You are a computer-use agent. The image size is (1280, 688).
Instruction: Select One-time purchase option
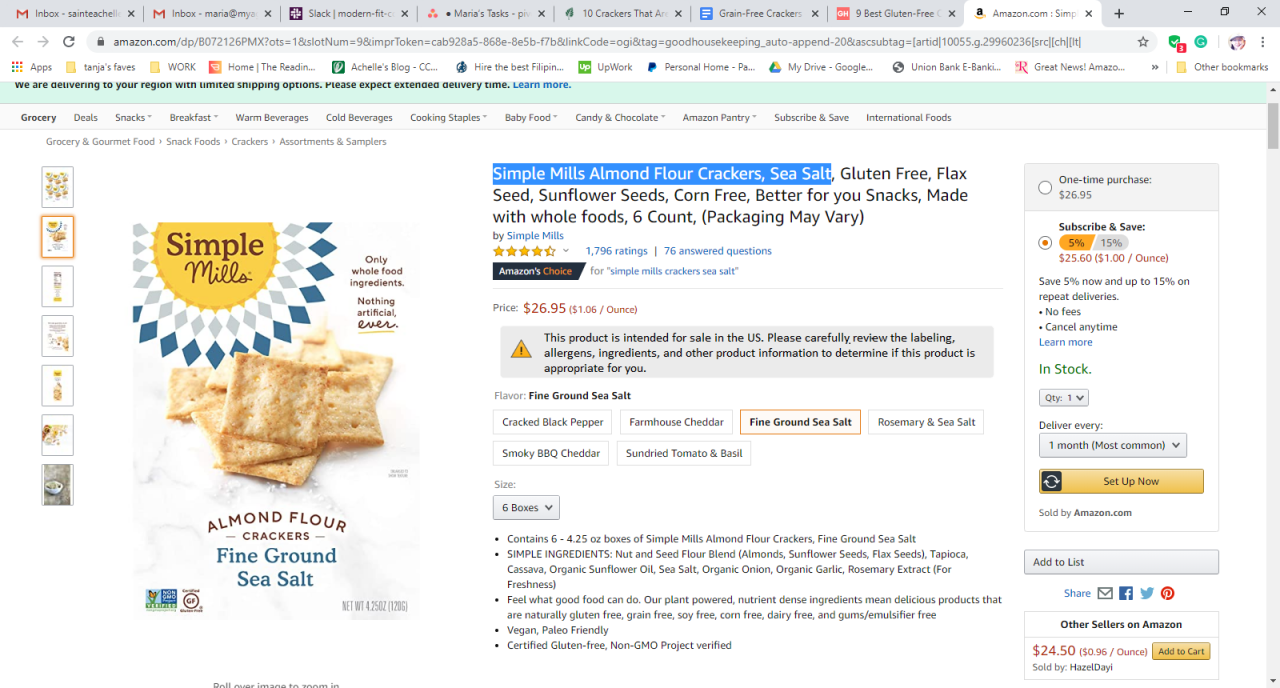click(1045, 187)
